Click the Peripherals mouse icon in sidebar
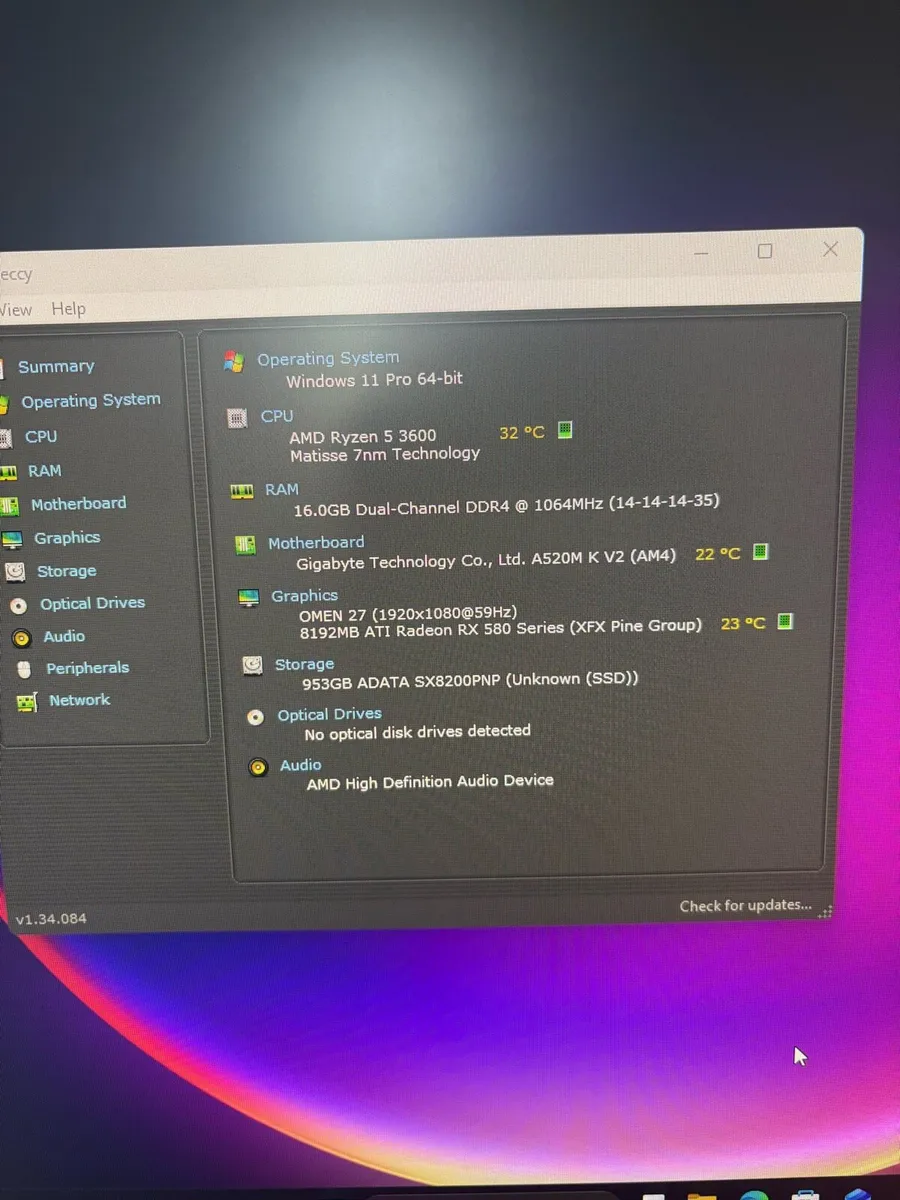The width and height of the screenshot is (900, 1200). pos(24,669)
